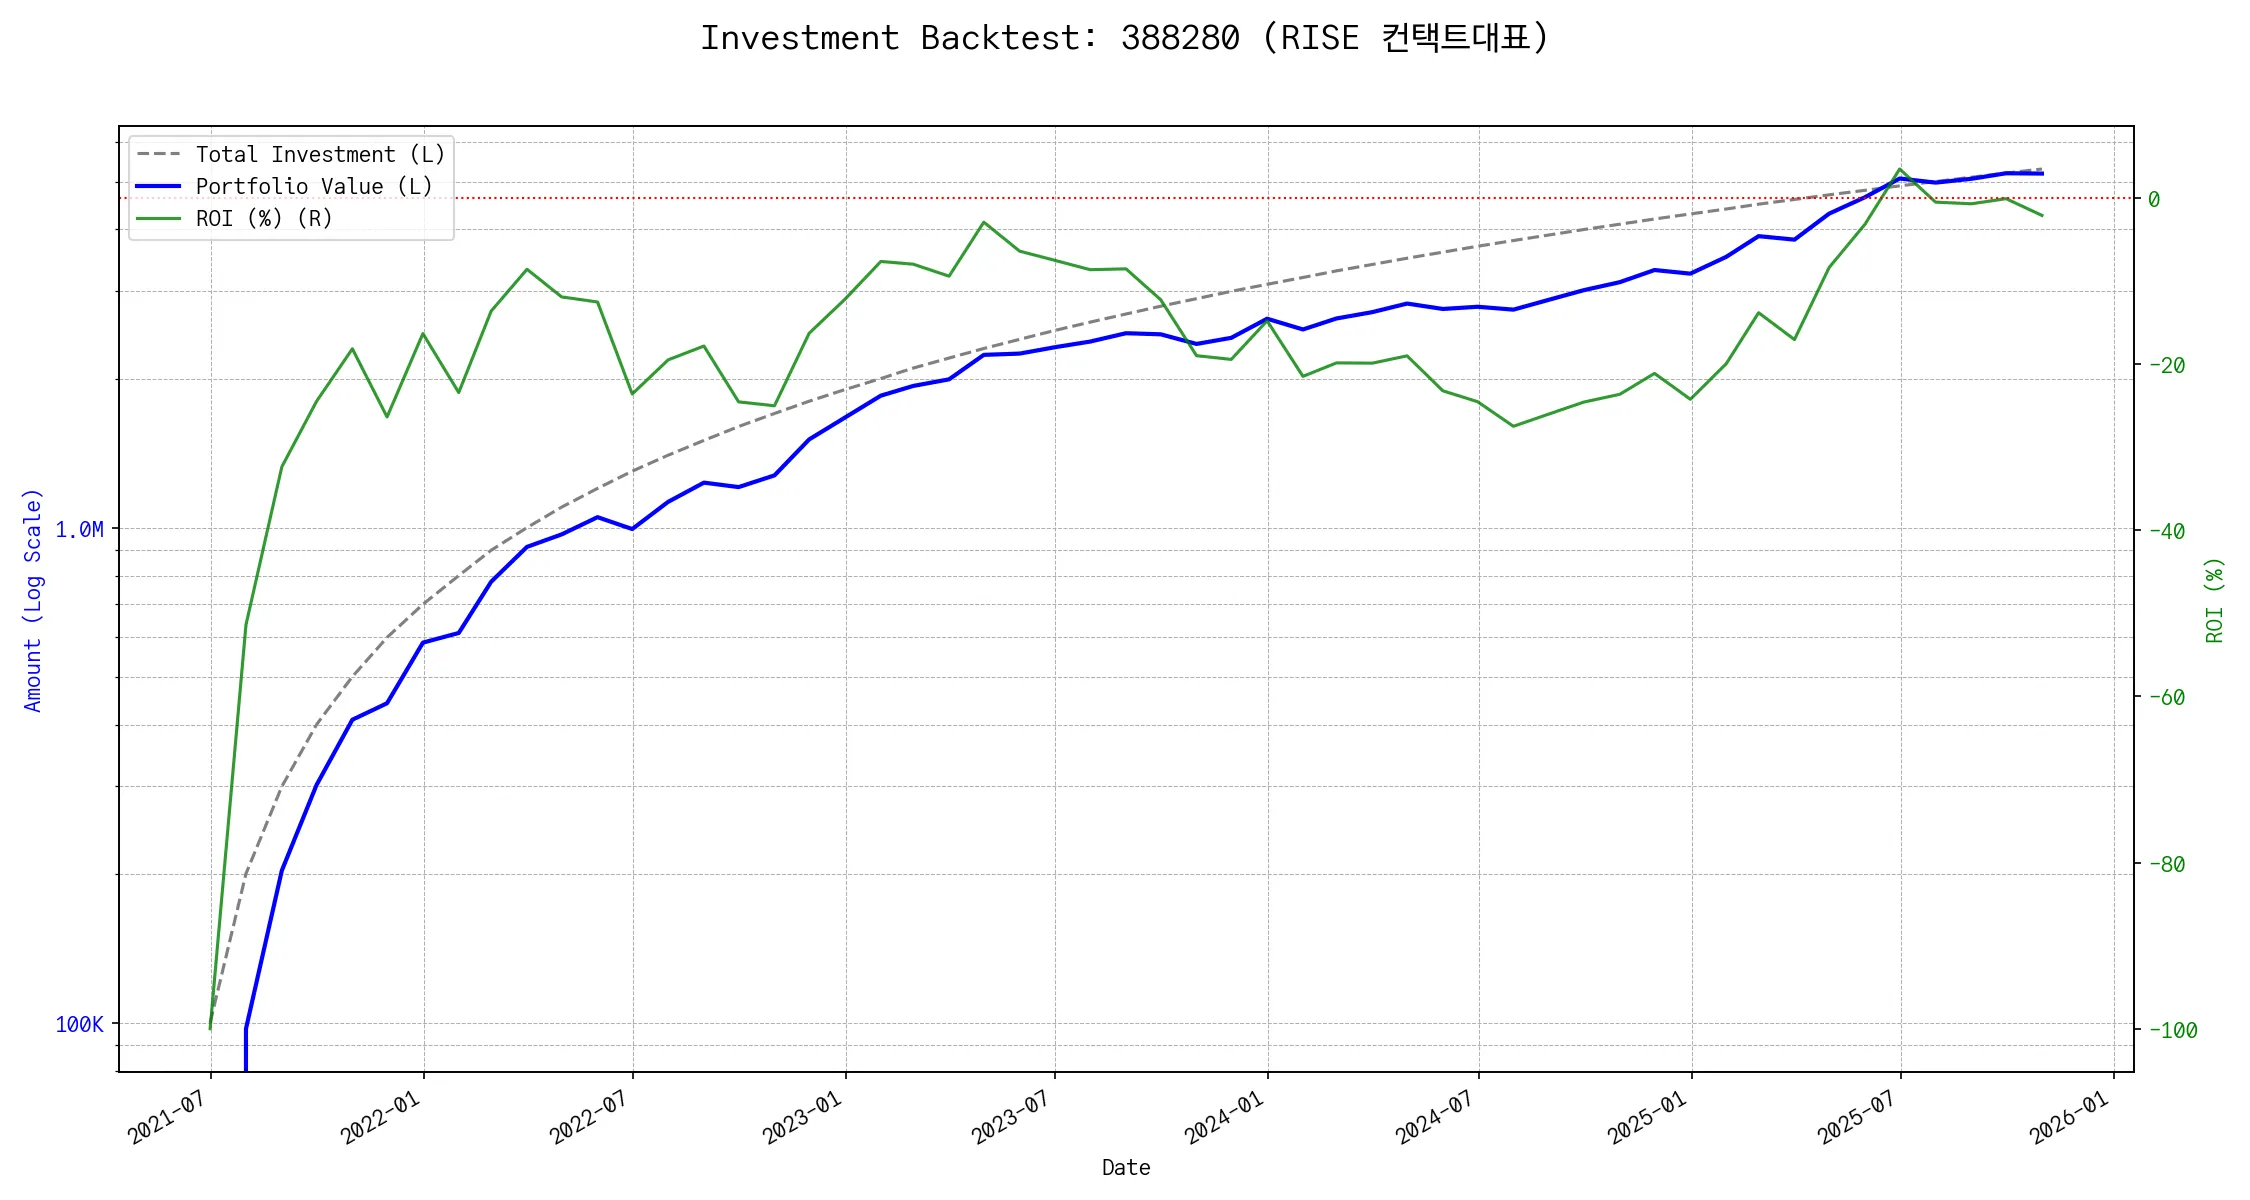The width and height of the screenshot is (2250, 1200).
Task: Click the '2026-01' x-axis date label
Action: (2070, 1117)
